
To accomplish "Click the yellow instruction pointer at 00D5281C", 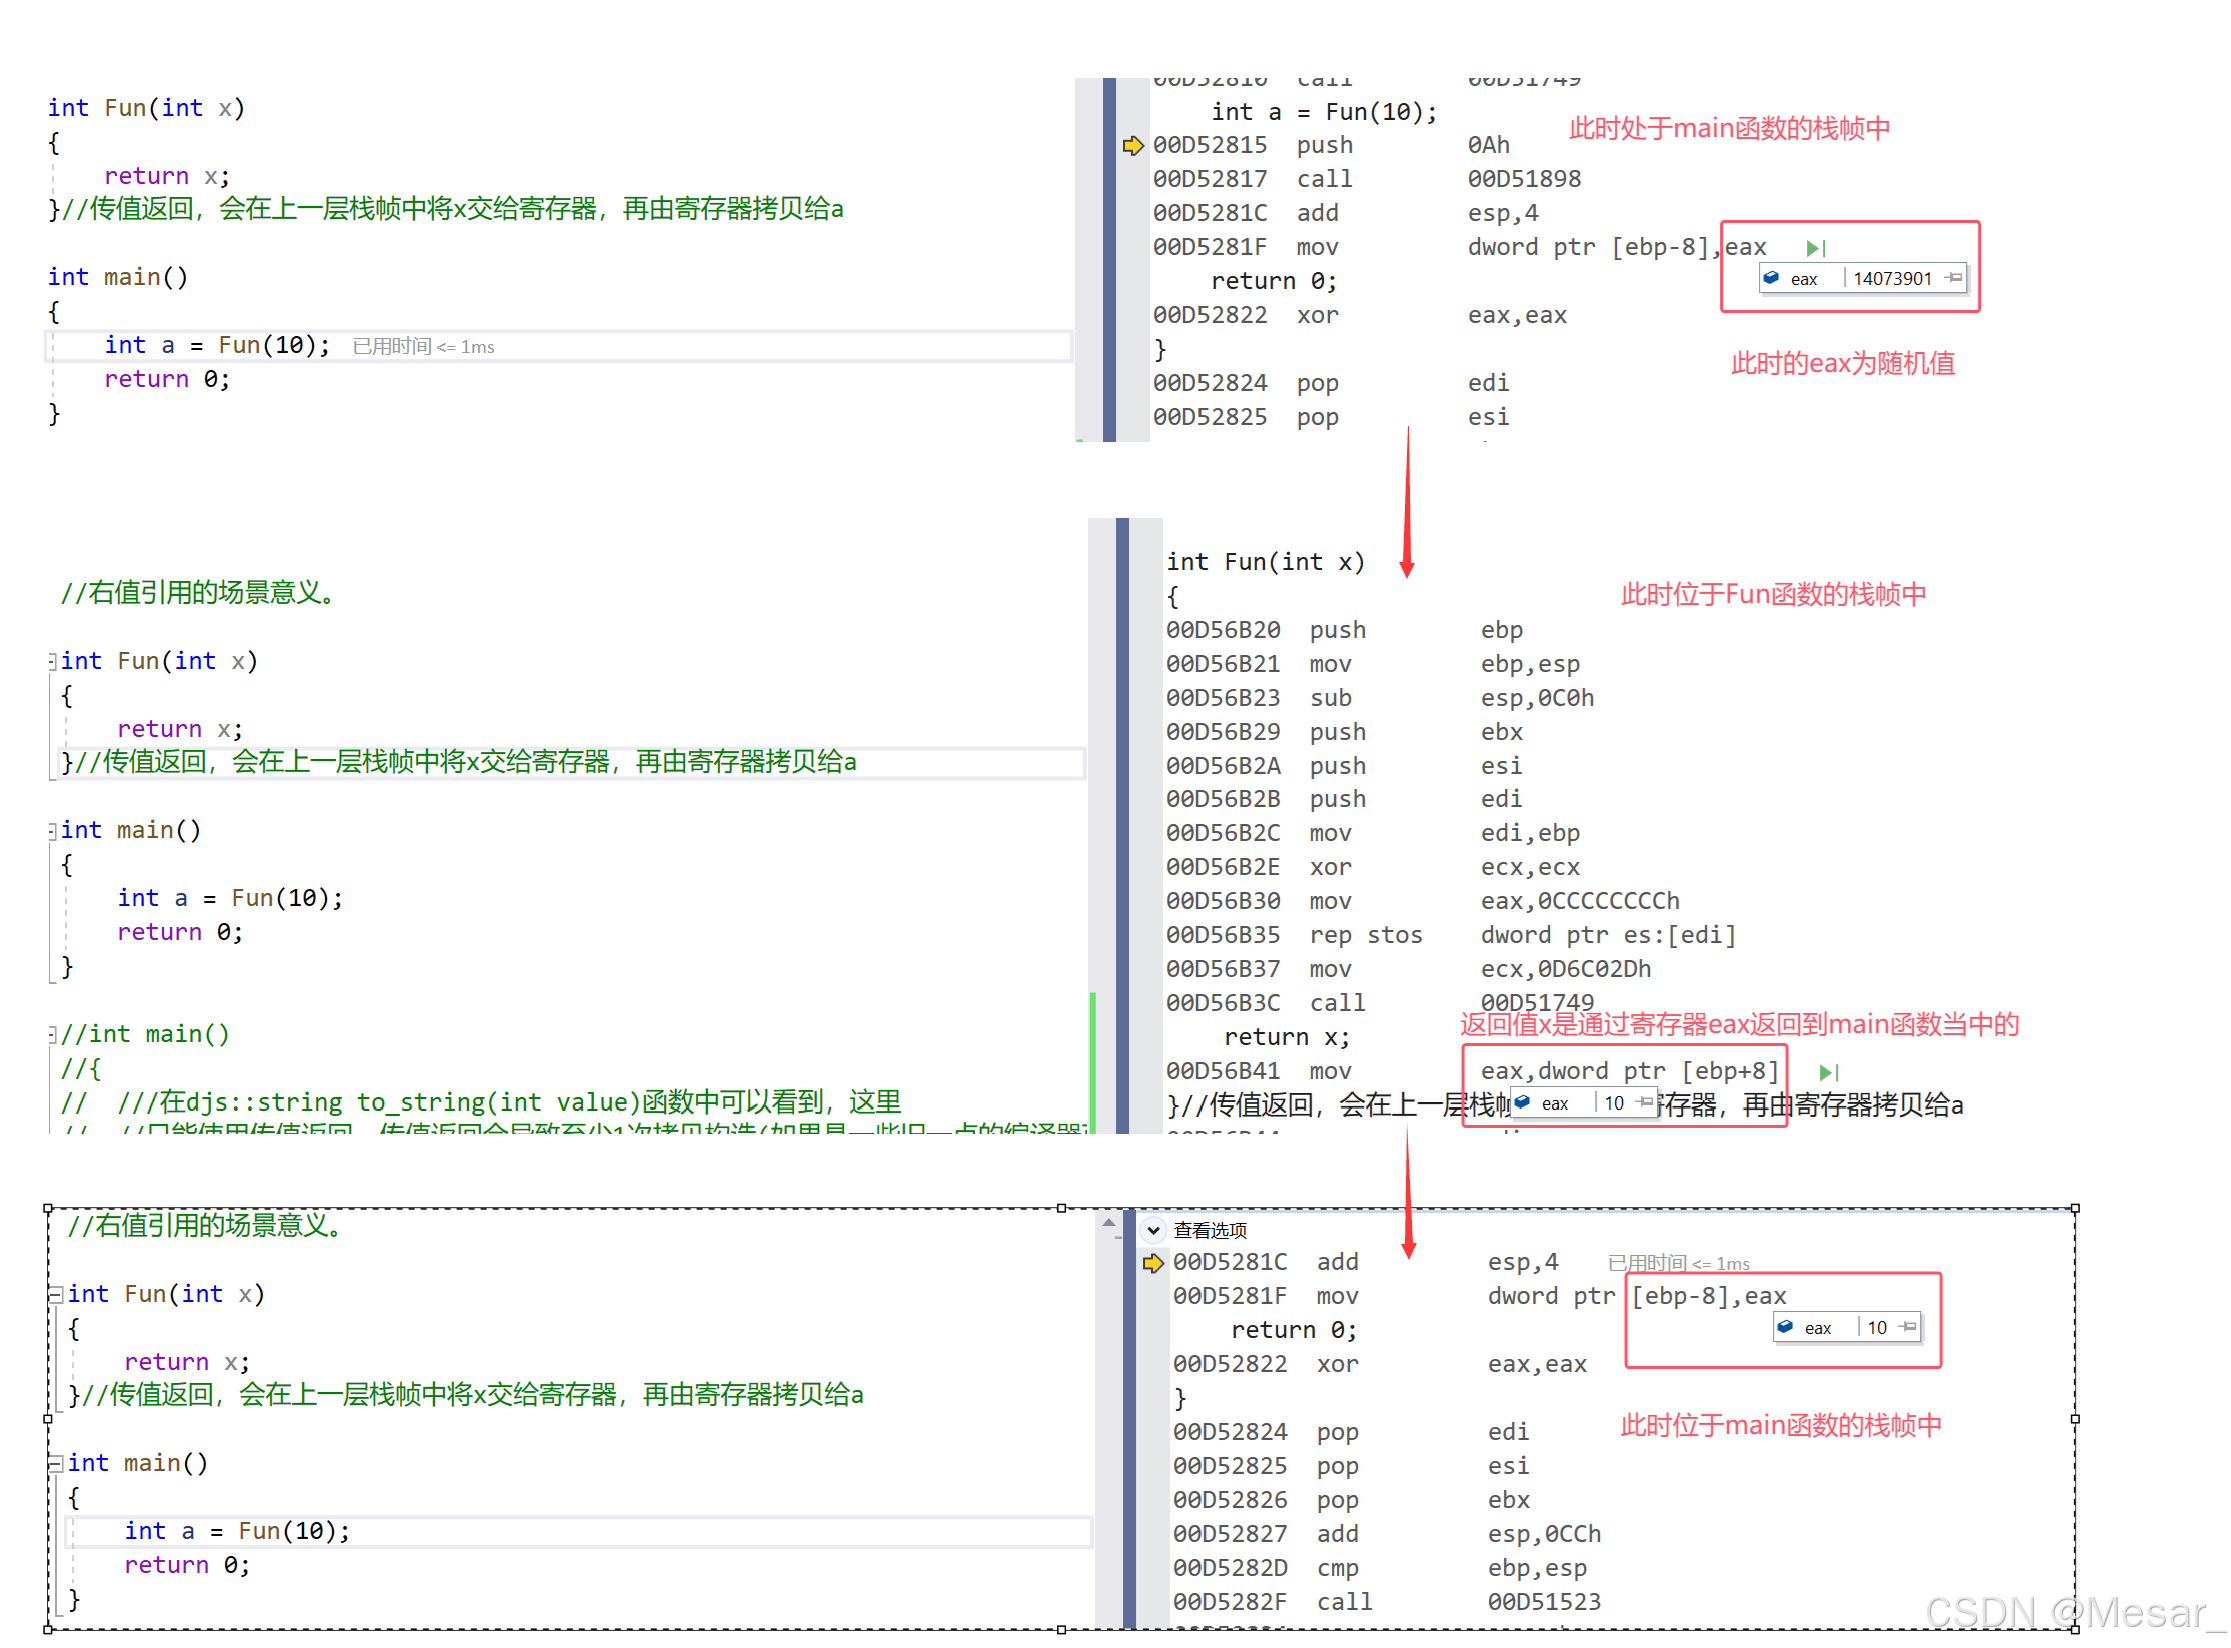I will [x=1153, y=1263].
